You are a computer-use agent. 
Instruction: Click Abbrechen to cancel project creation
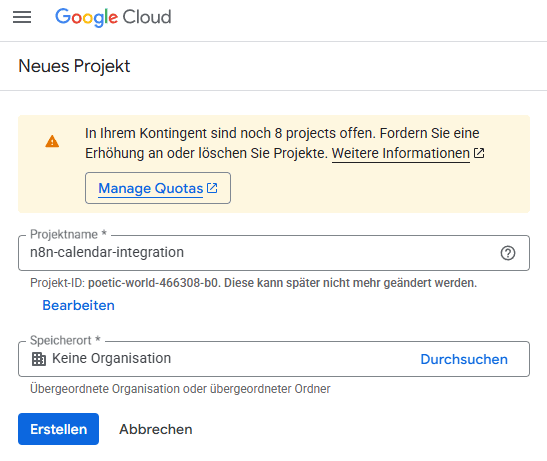click(156, 429)
